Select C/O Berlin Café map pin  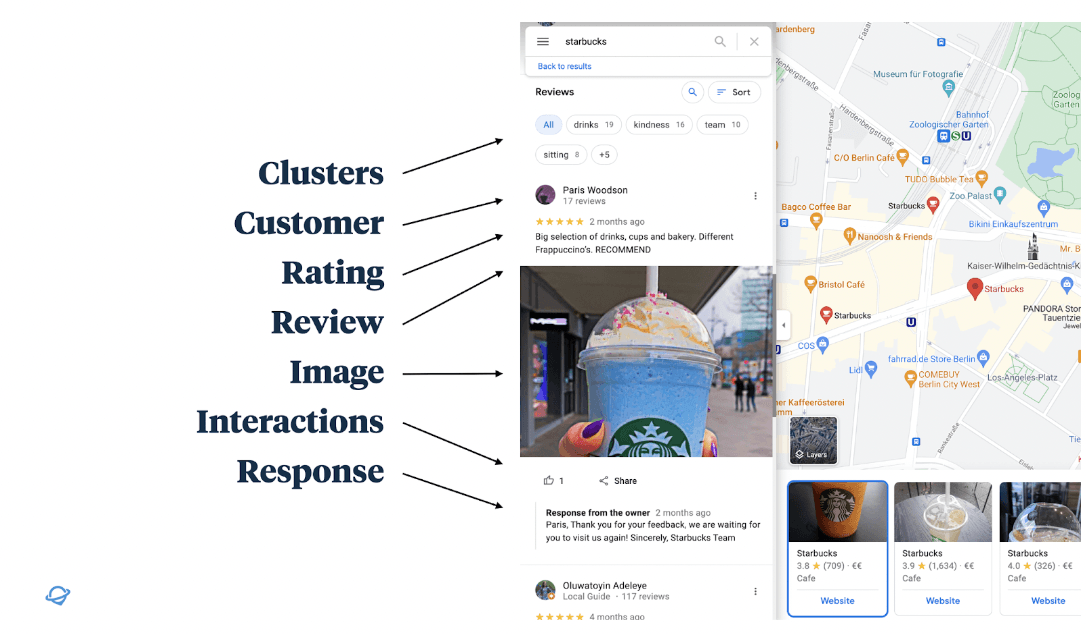(x=902, y=157)
